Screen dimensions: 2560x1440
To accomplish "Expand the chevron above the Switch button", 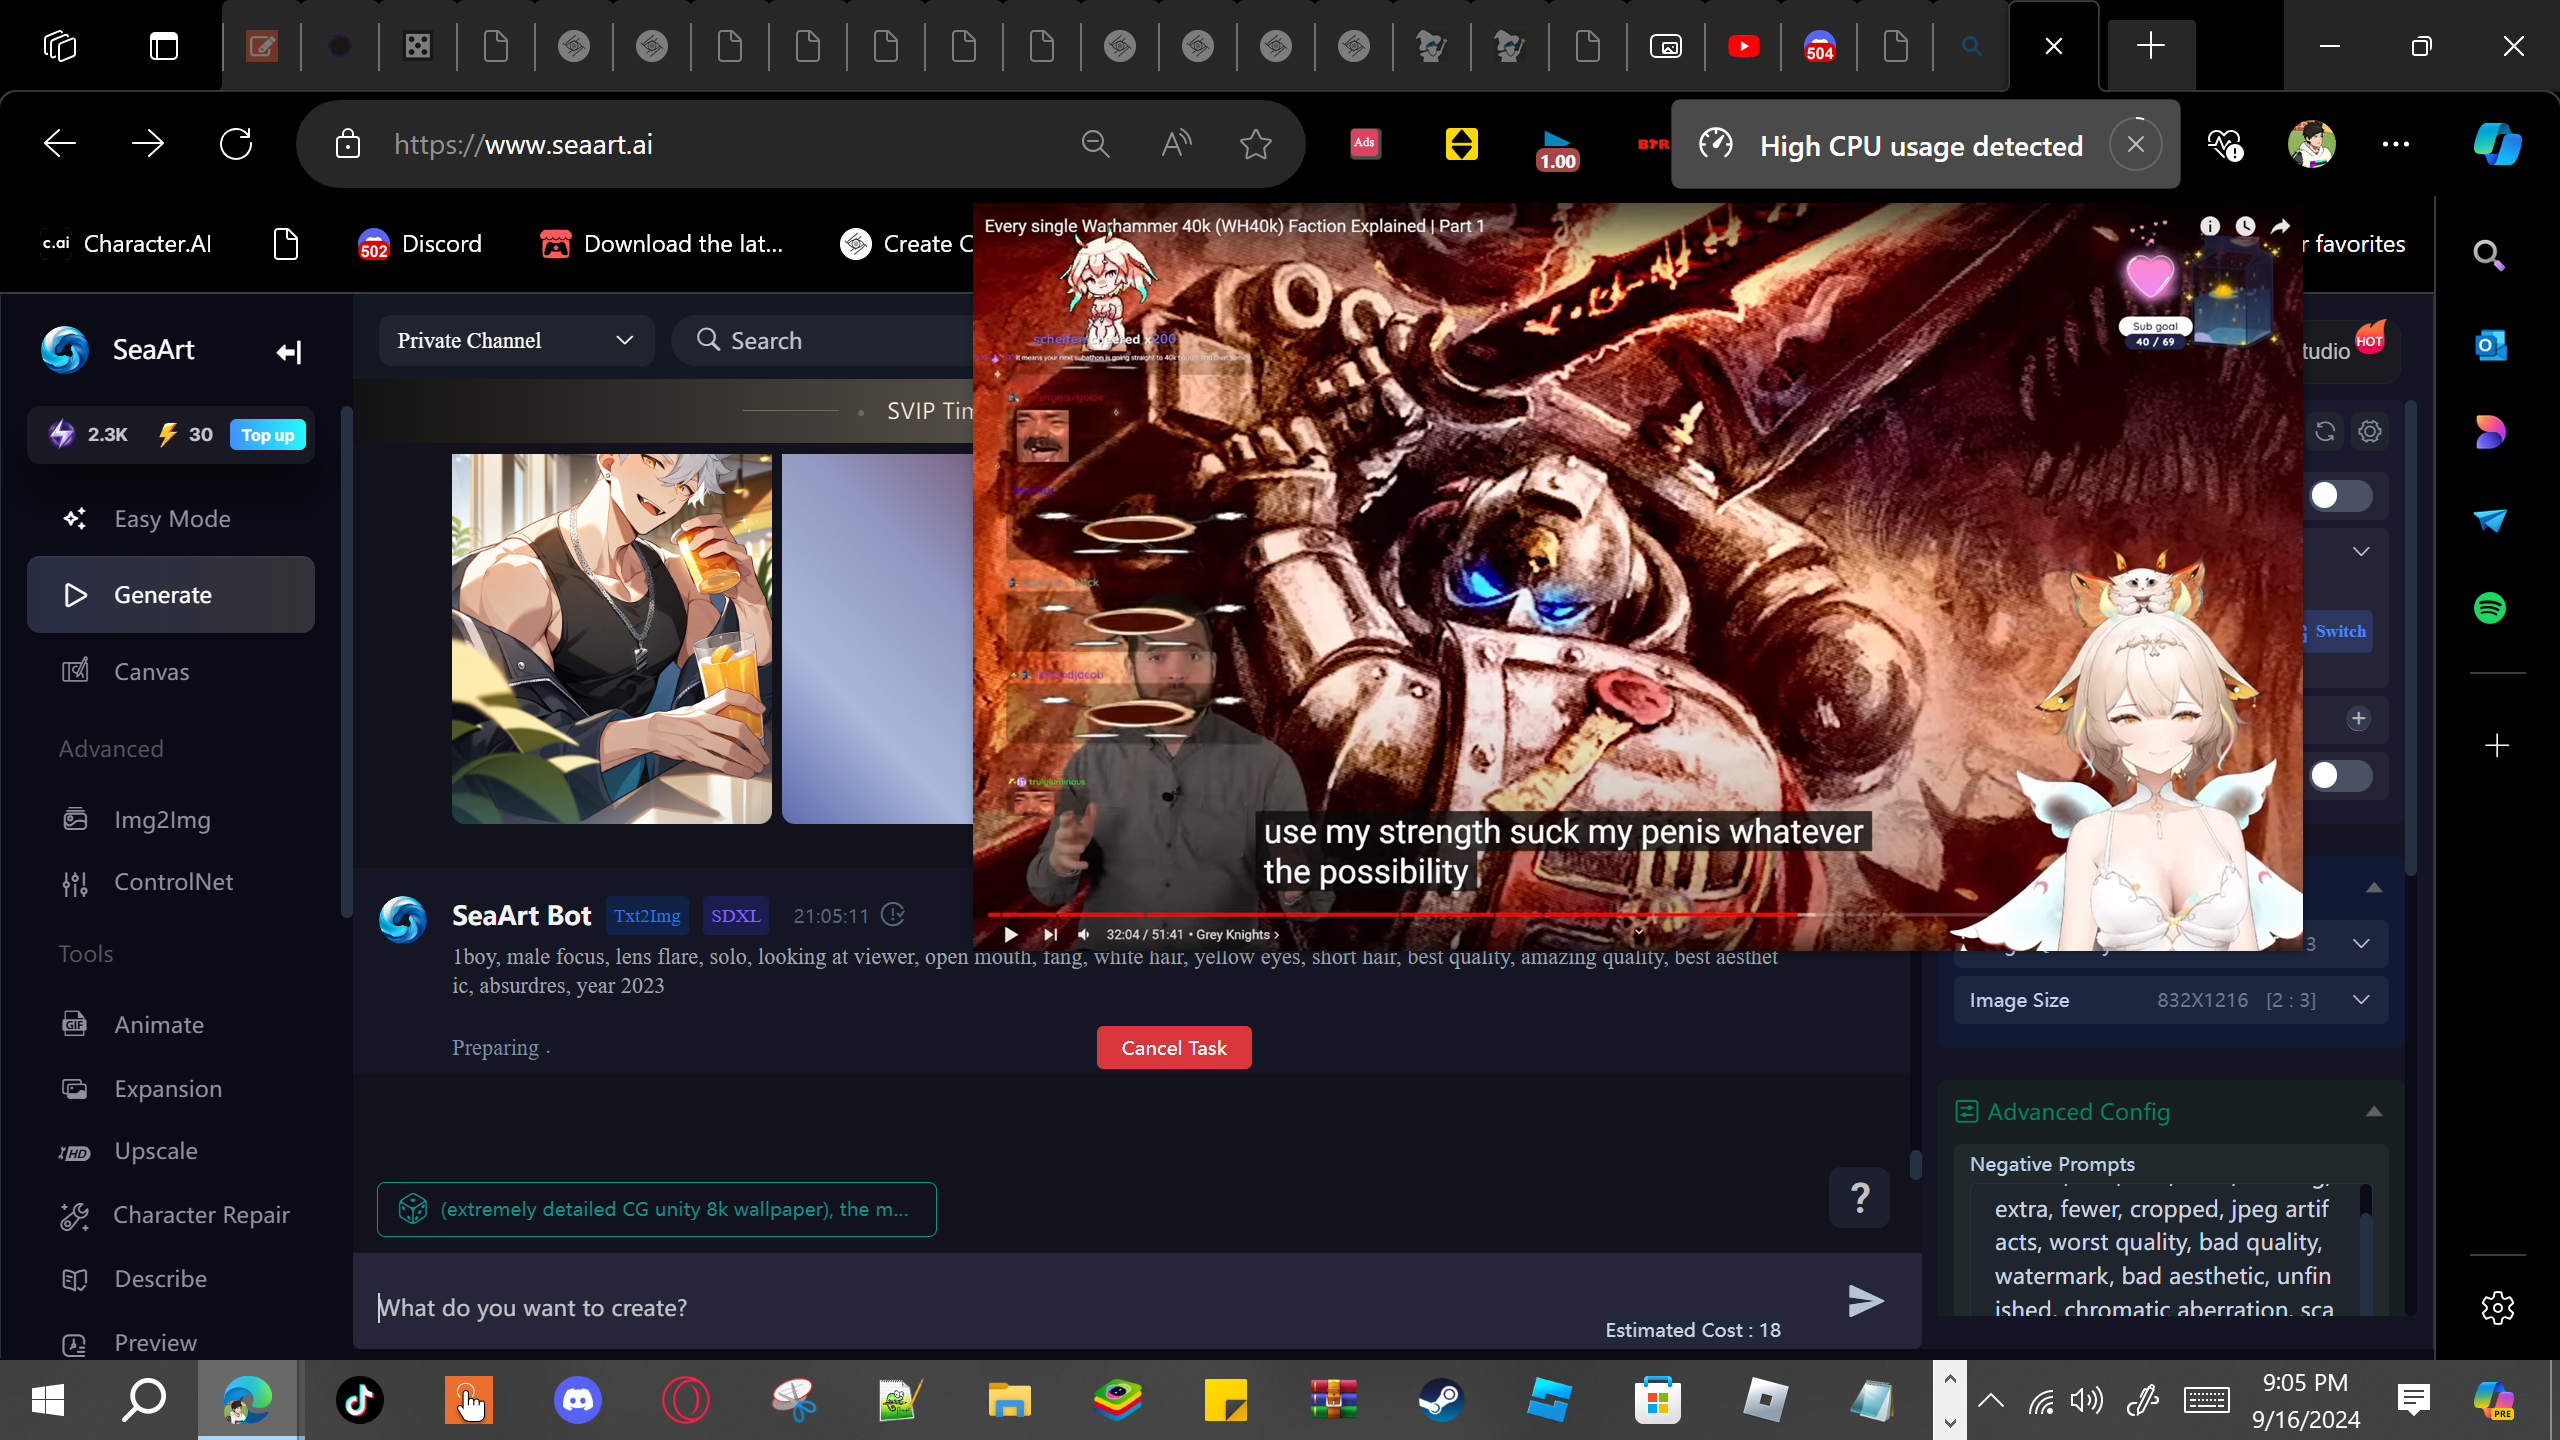I will [x=2361, y=552].
